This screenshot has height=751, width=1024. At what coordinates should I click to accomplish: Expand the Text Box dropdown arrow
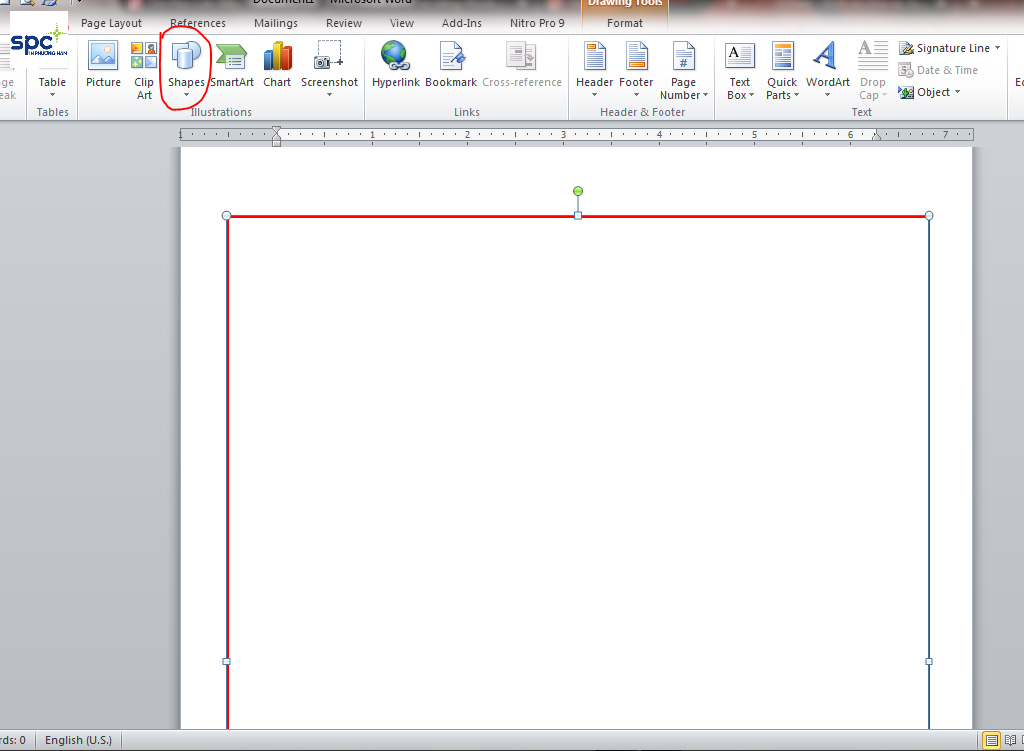pyautogui.click(x=751, y=95)
